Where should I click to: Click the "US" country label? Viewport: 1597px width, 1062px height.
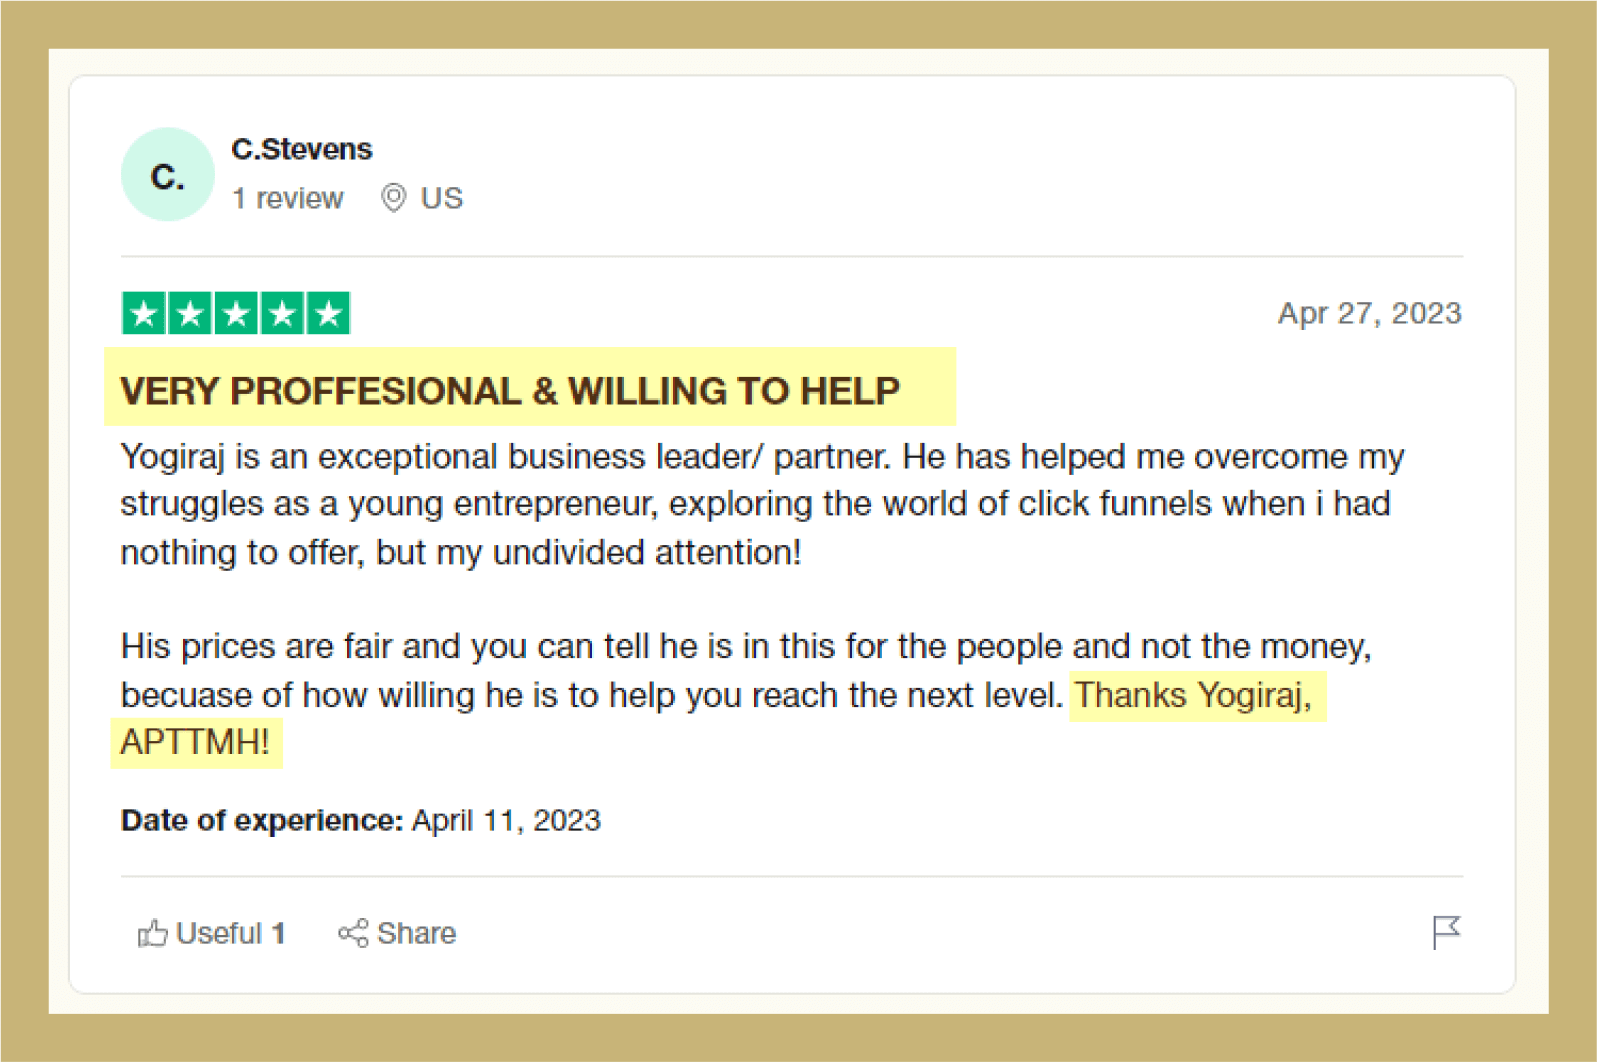click(x=442, y=198)
